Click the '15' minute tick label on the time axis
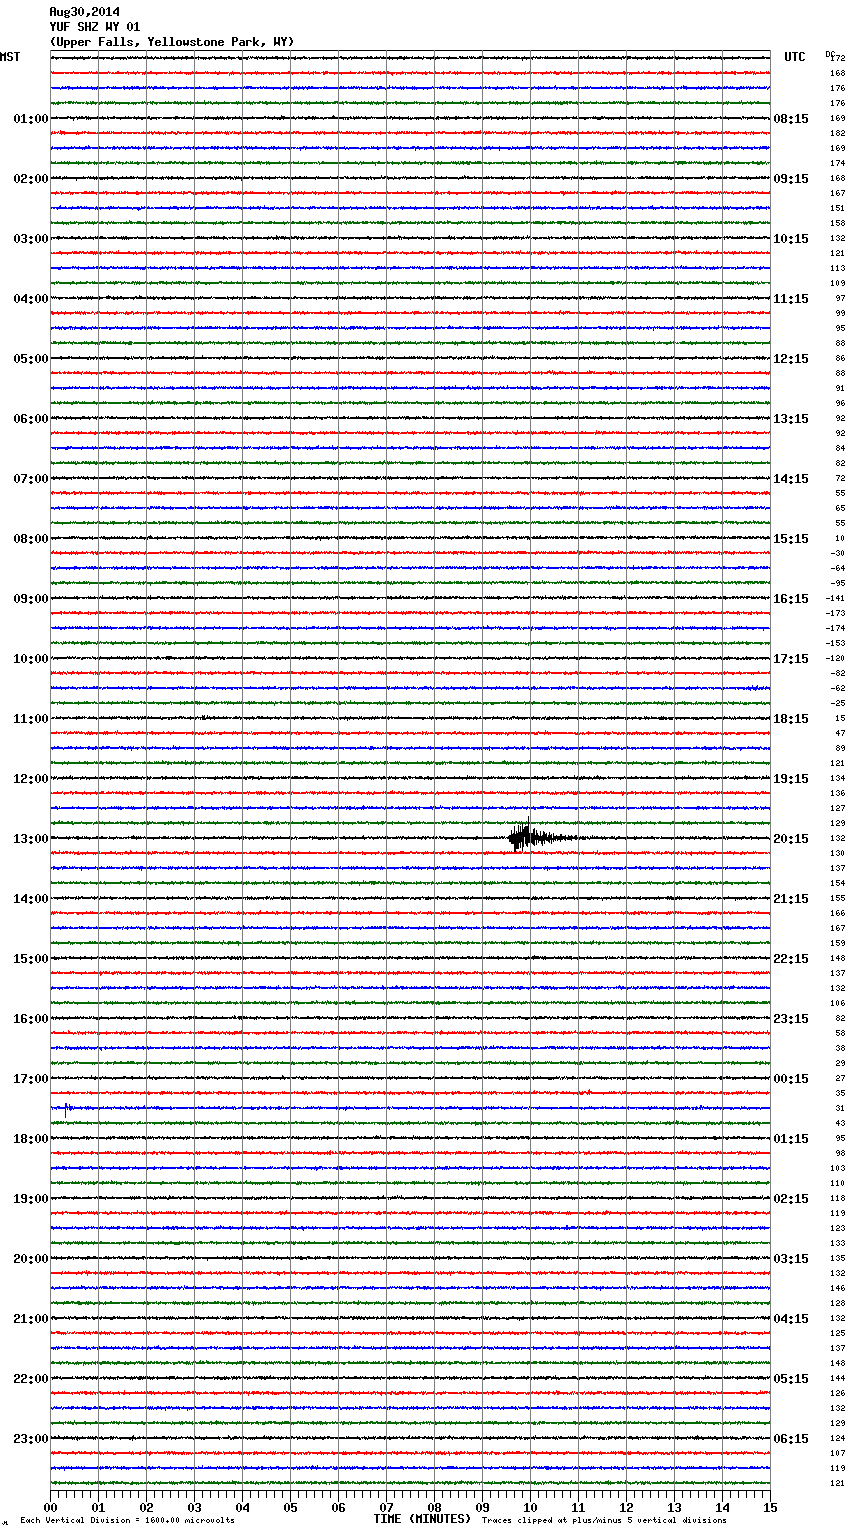Screen dimensions: 850x1534 tap(770, 1507)
